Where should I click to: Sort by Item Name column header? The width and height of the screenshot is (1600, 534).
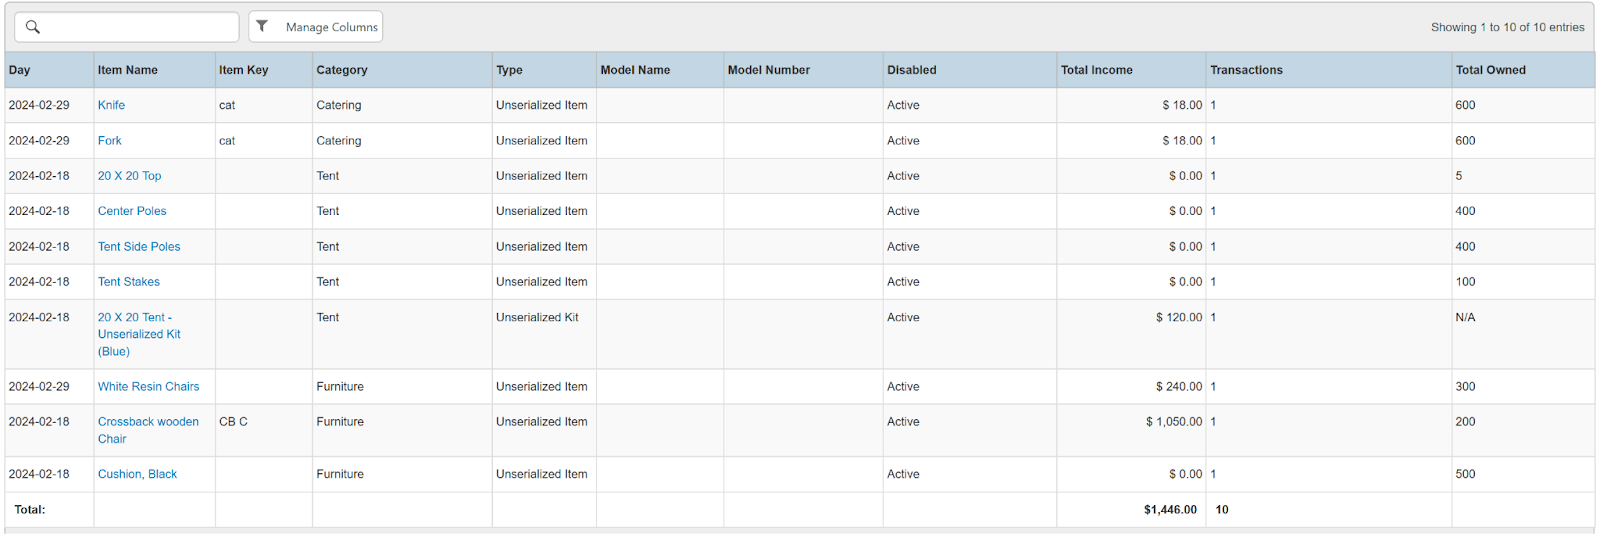click(x=127, y=70)
